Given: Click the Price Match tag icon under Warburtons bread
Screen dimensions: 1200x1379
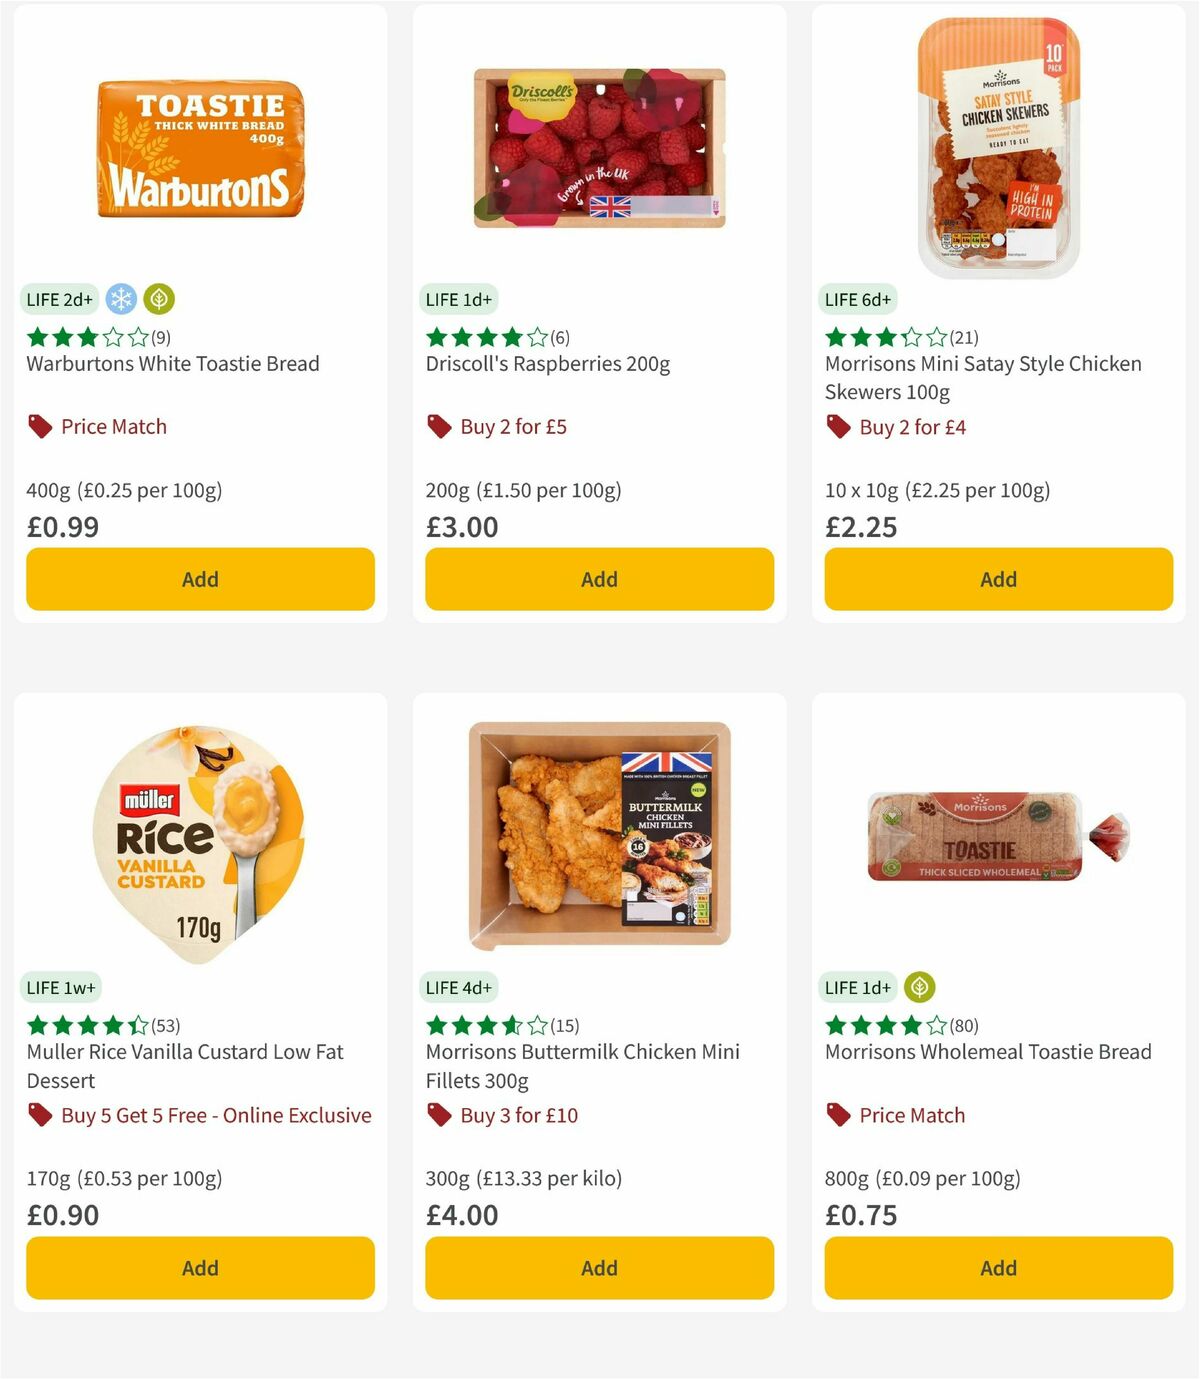Looking at the screenshot, I should coord(40,426).
